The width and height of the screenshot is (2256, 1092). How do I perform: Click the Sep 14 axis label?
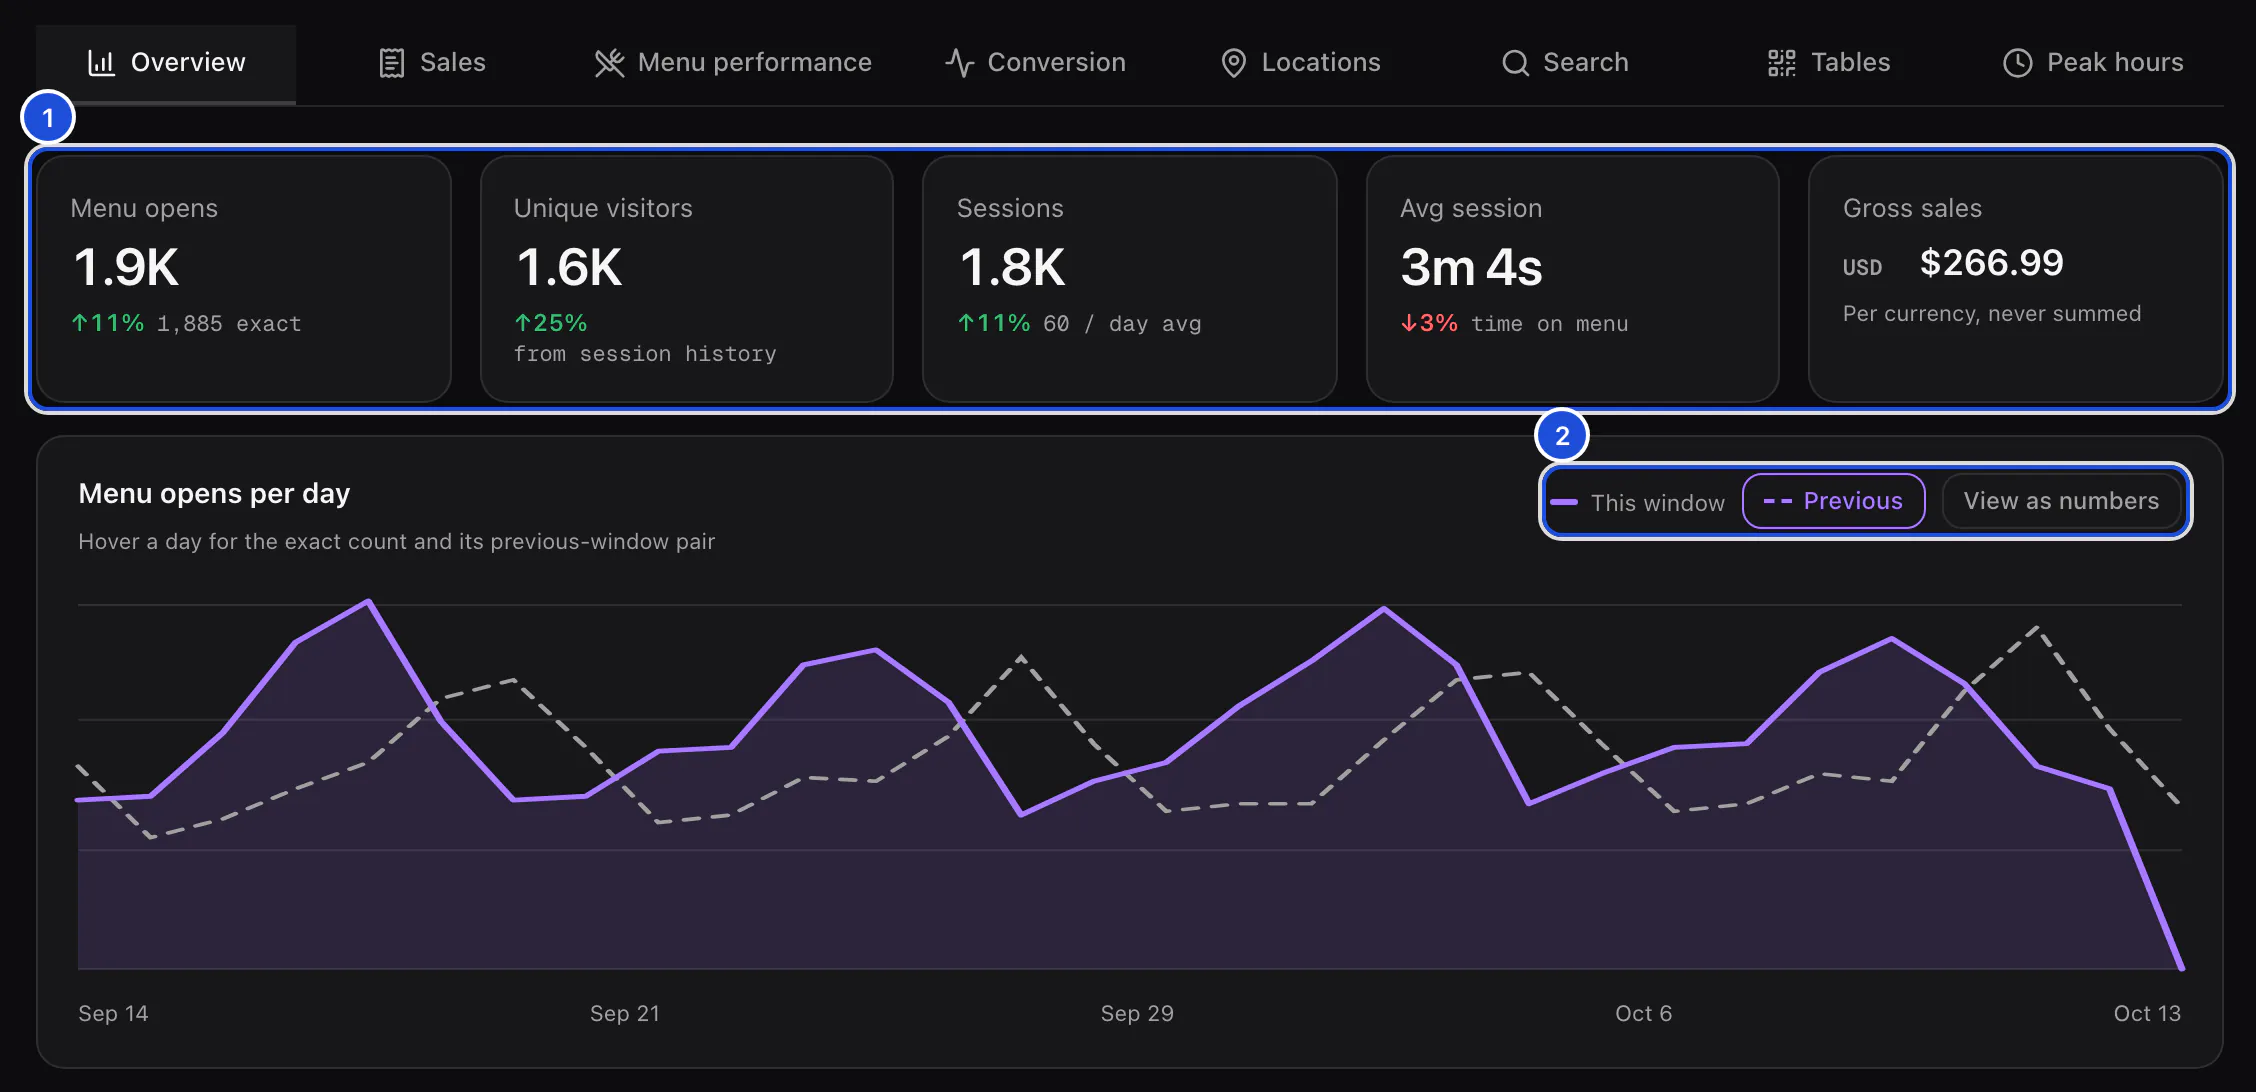113,1013
